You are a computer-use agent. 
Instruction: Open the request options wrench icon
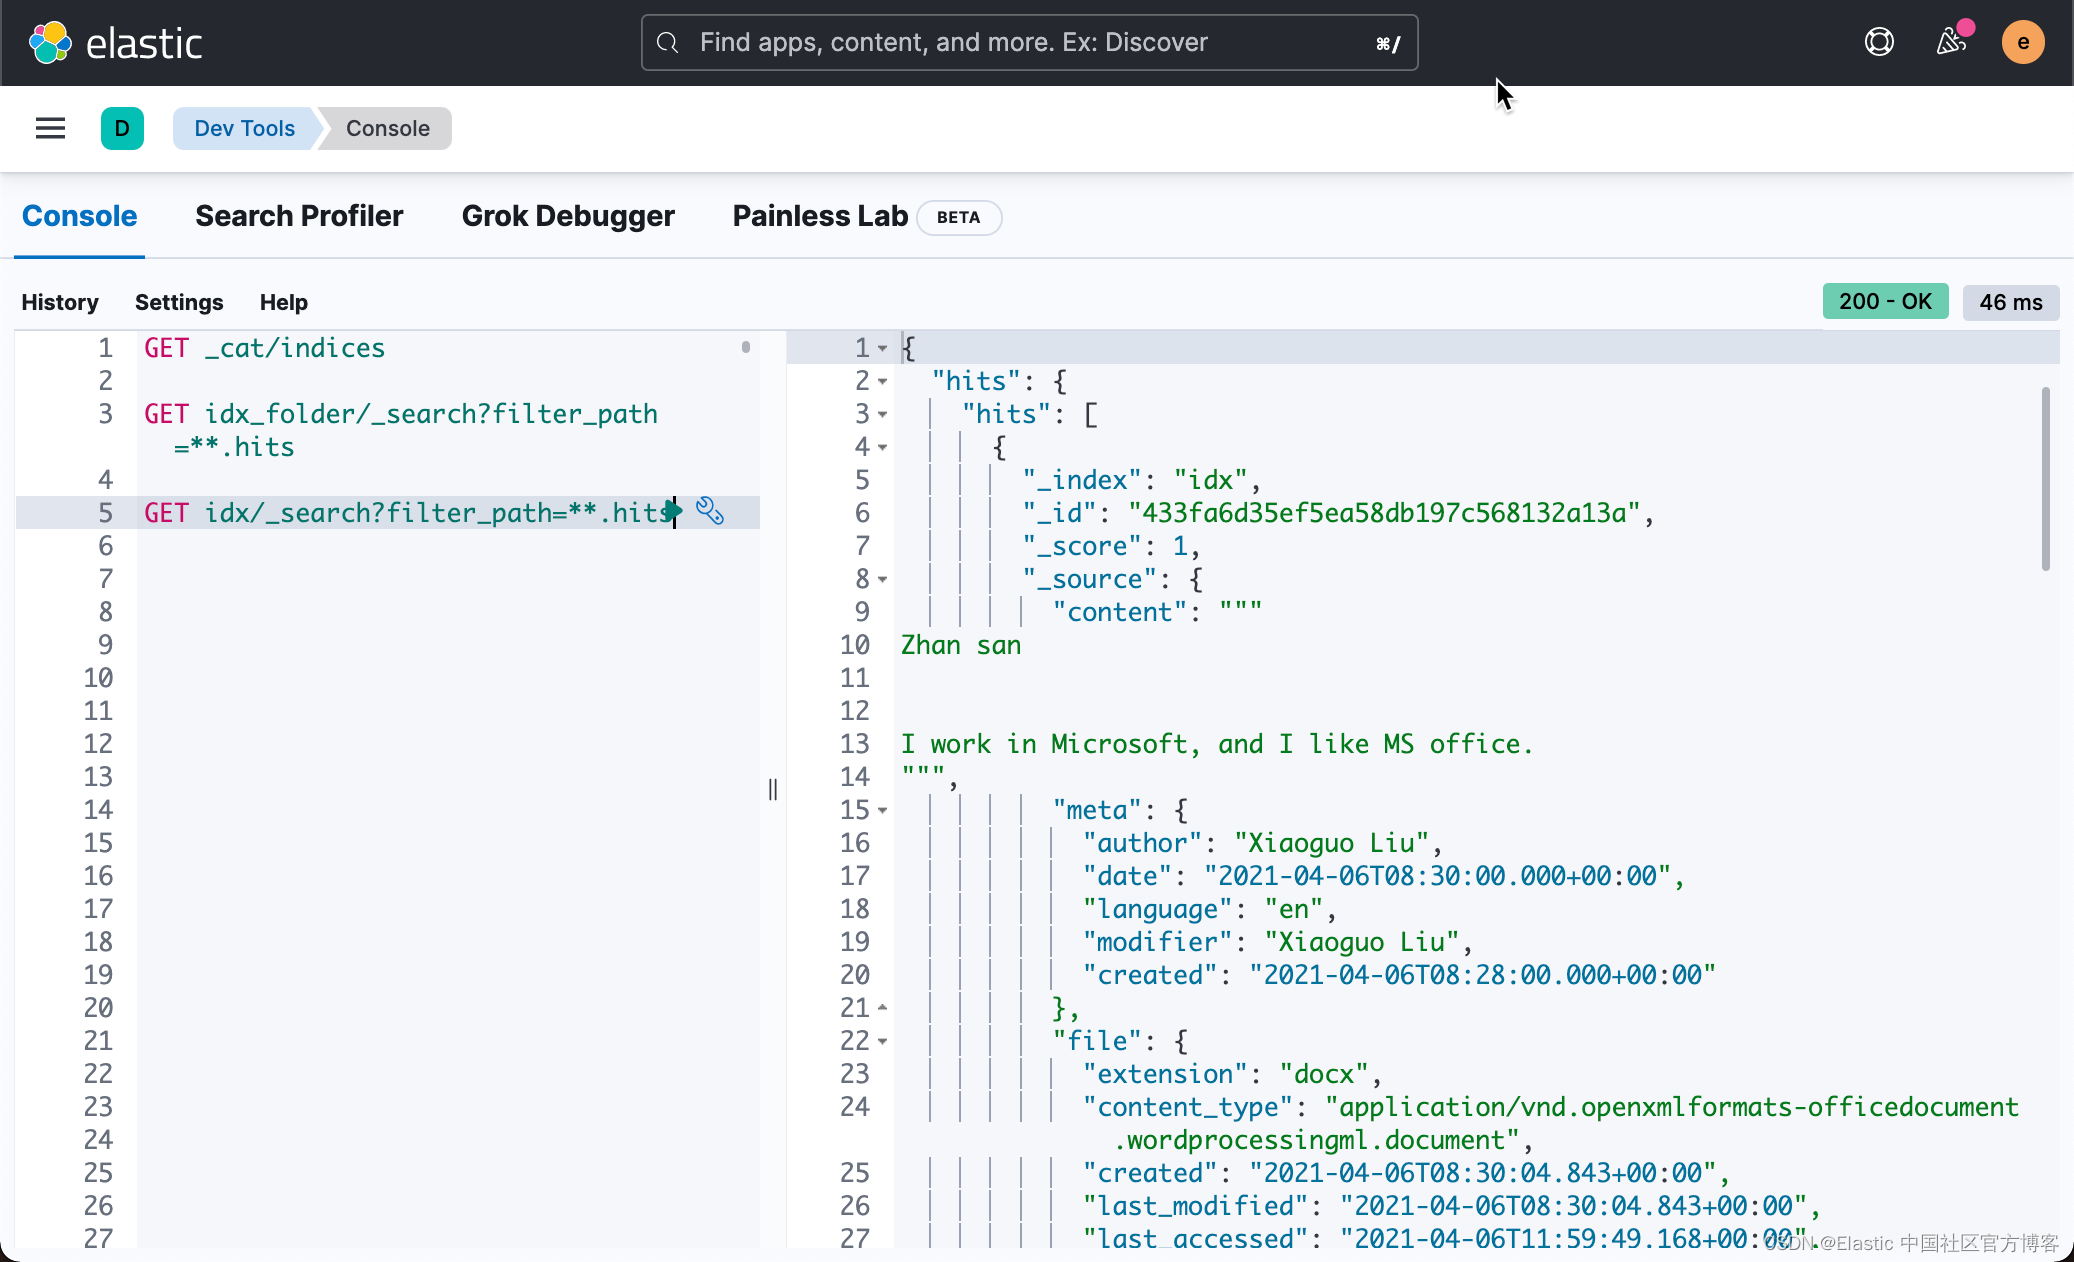[710, 512]
